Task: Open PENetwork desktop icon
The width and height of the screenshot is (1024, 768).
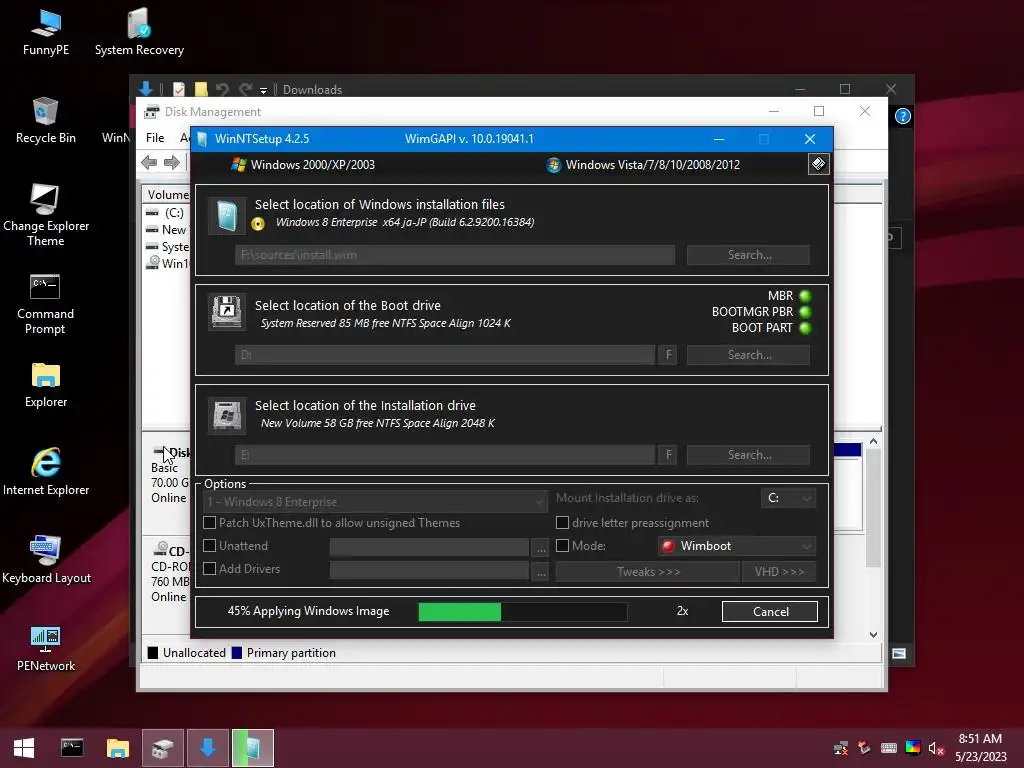Action: tap(46, 648)
